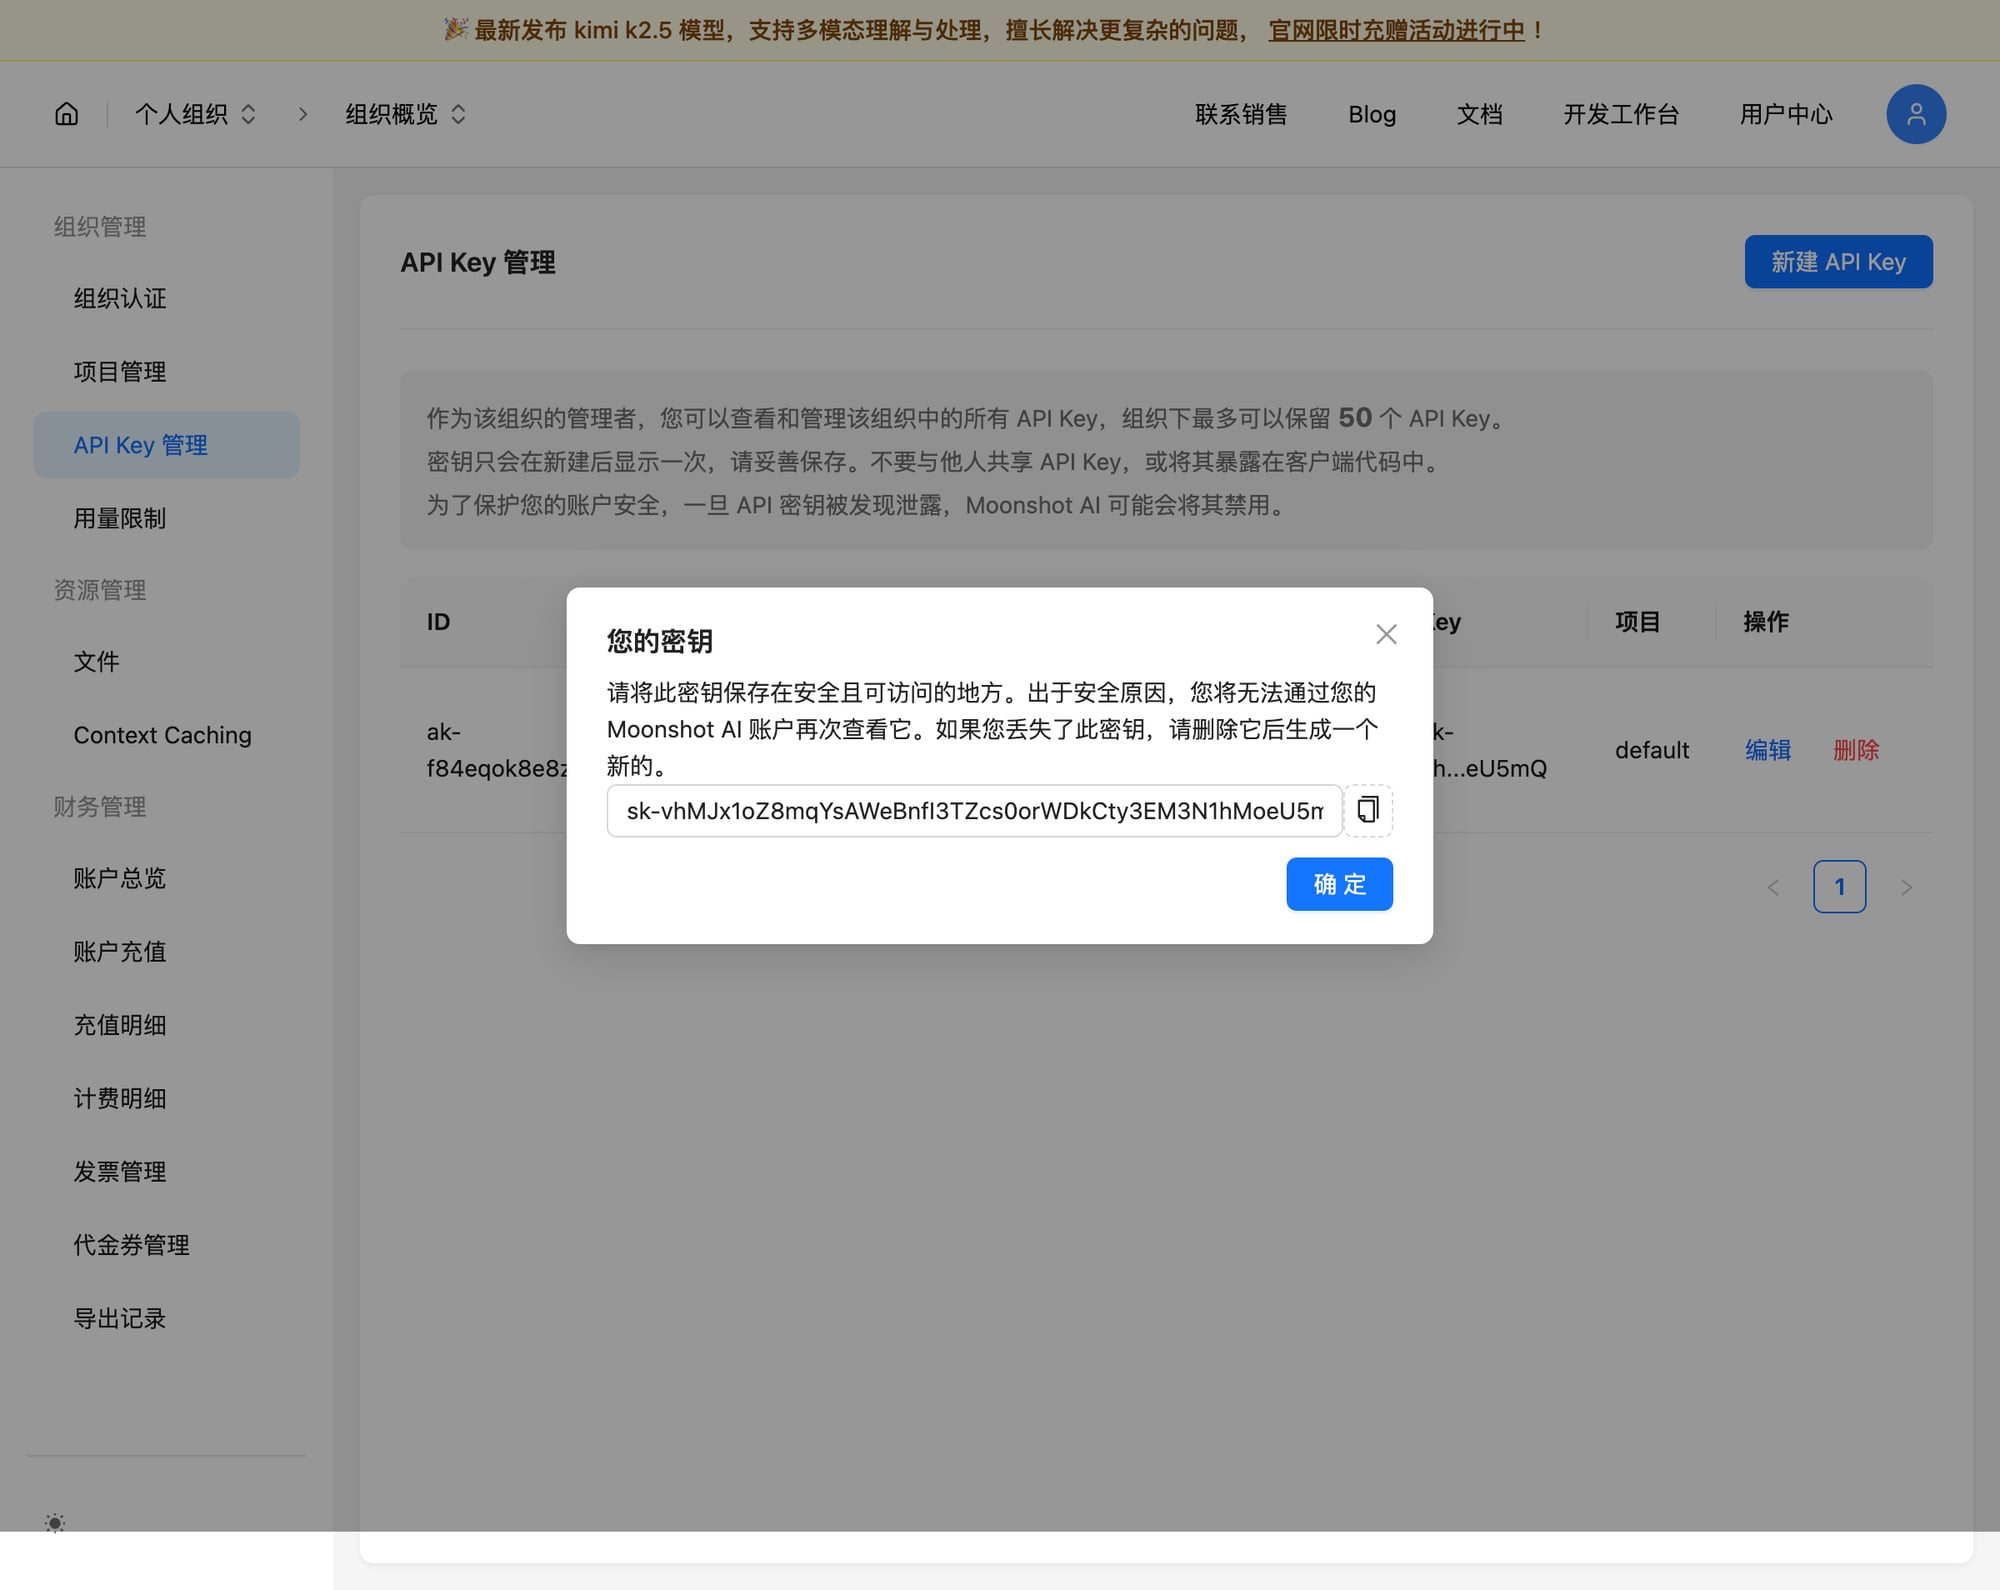The width and height of the screenshot is (2000, 1590).
Task: Toggle theme with the sun icon at bottom left
Action: point(55,1523)
